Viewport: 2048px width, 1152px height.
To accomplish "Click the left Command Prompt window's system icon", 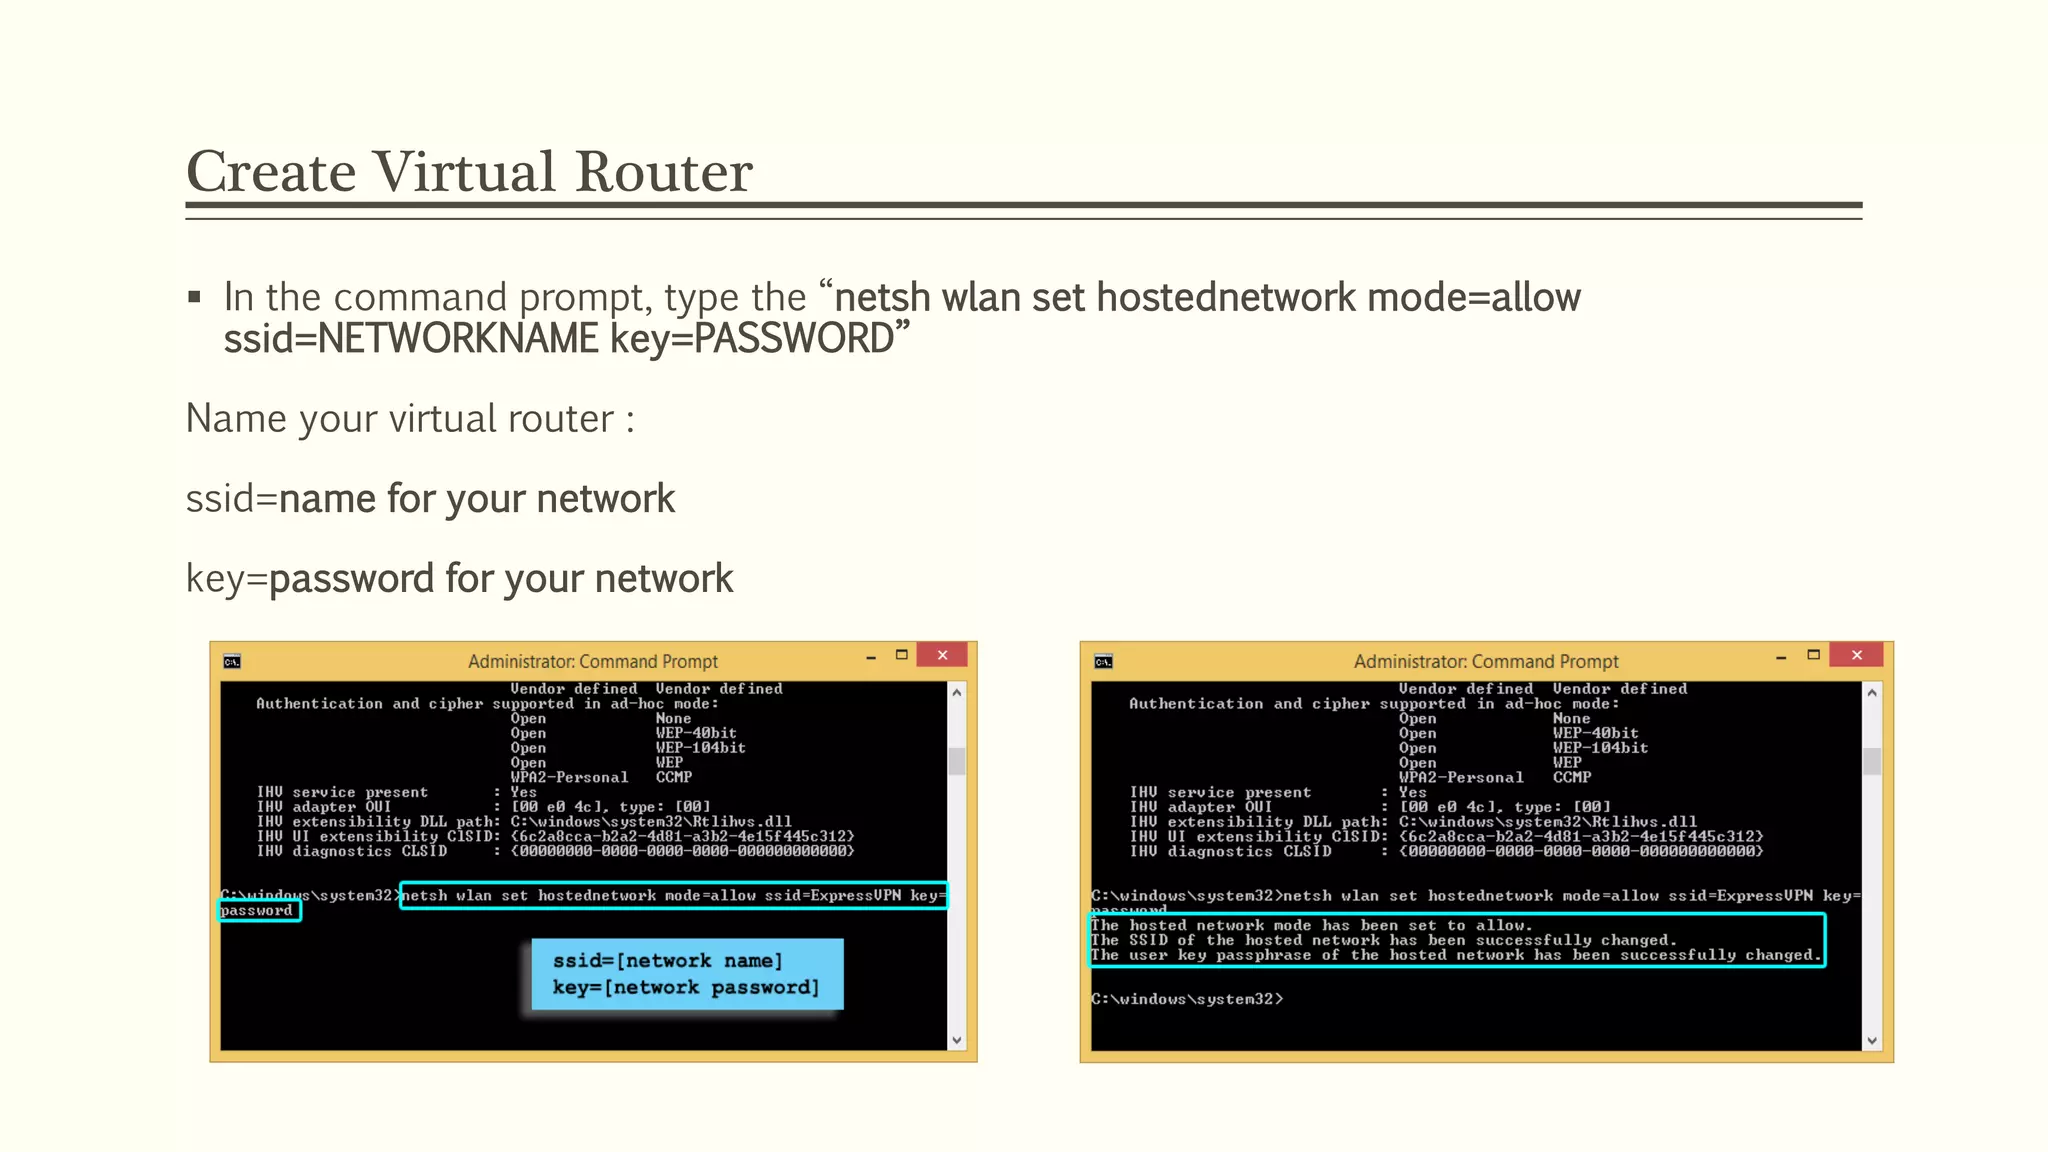I will click(x=232, y=661).
